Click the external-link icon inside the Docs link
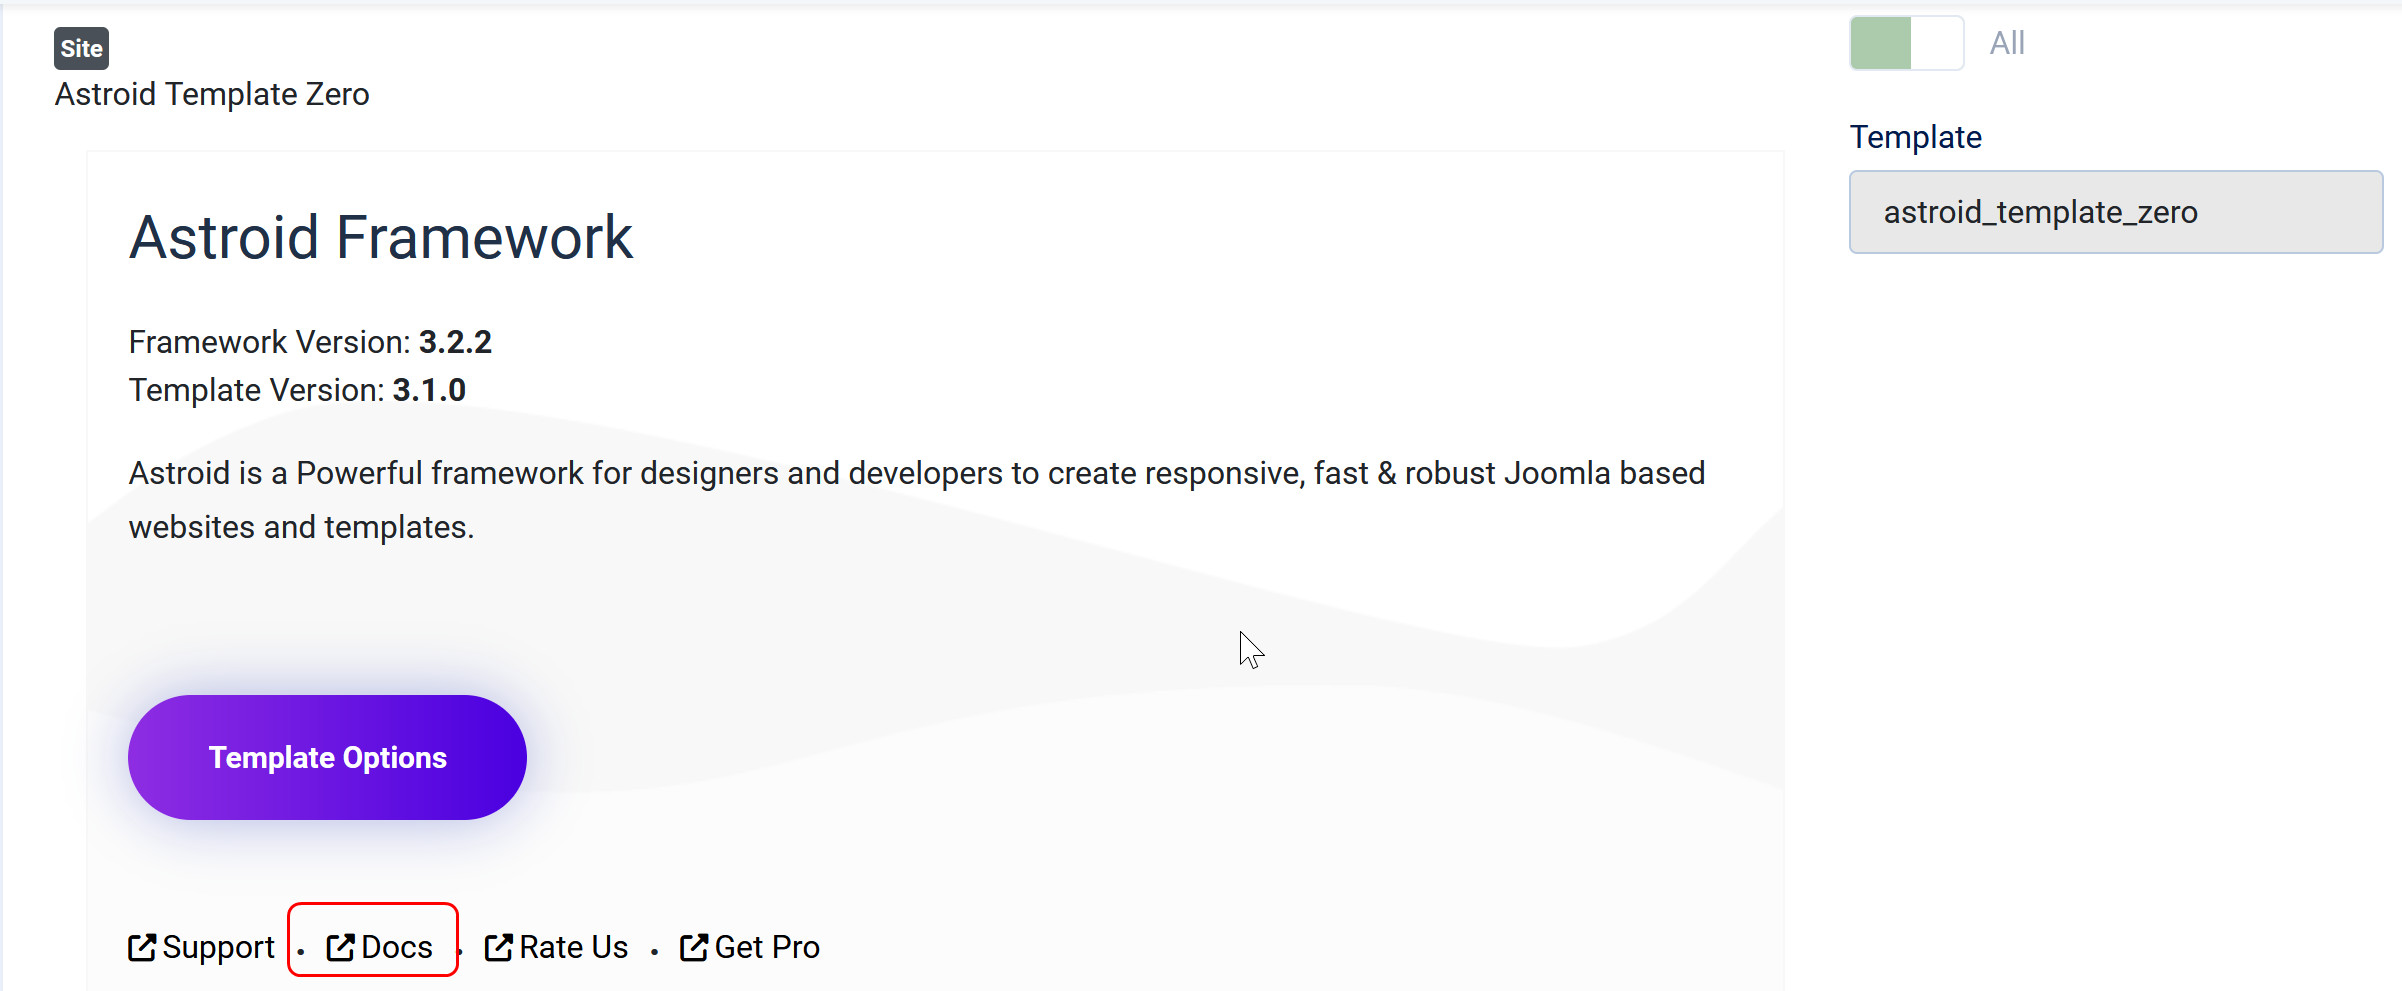The height and width of the screenshot is (991, 2402). (x=342, y=946)
